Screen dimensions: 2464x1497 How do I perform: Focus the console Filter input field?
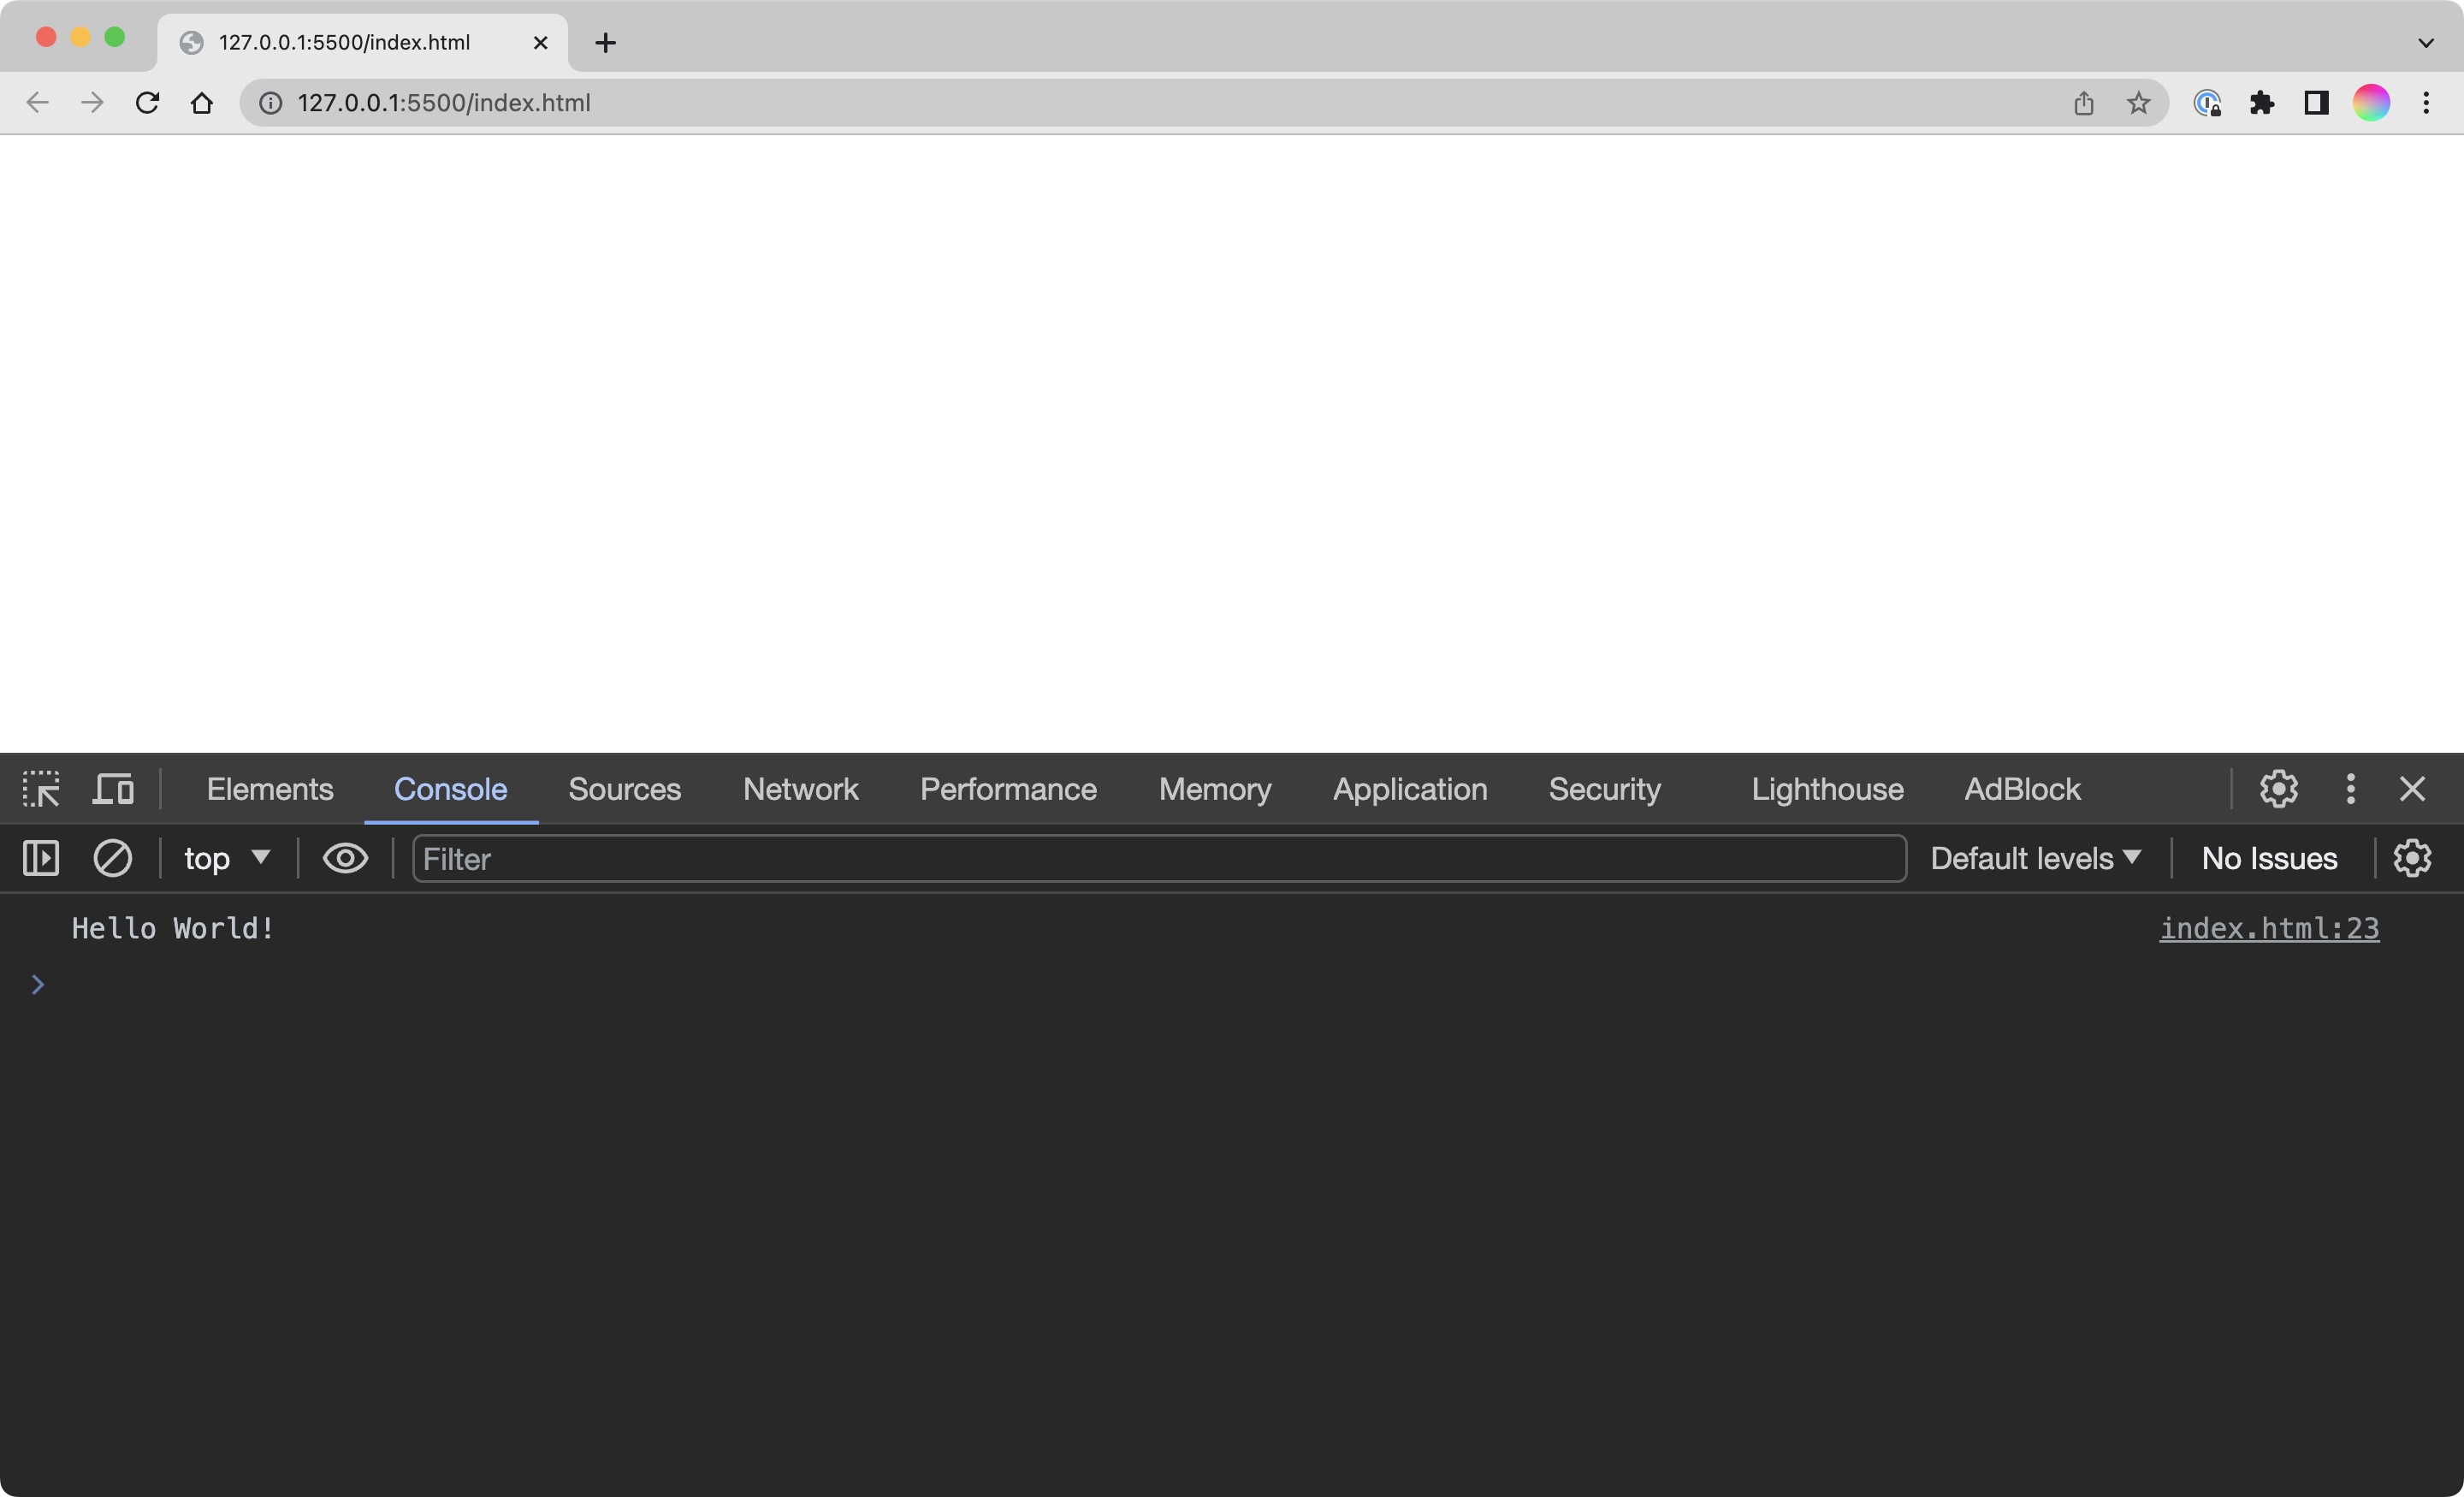point(1158,858)
